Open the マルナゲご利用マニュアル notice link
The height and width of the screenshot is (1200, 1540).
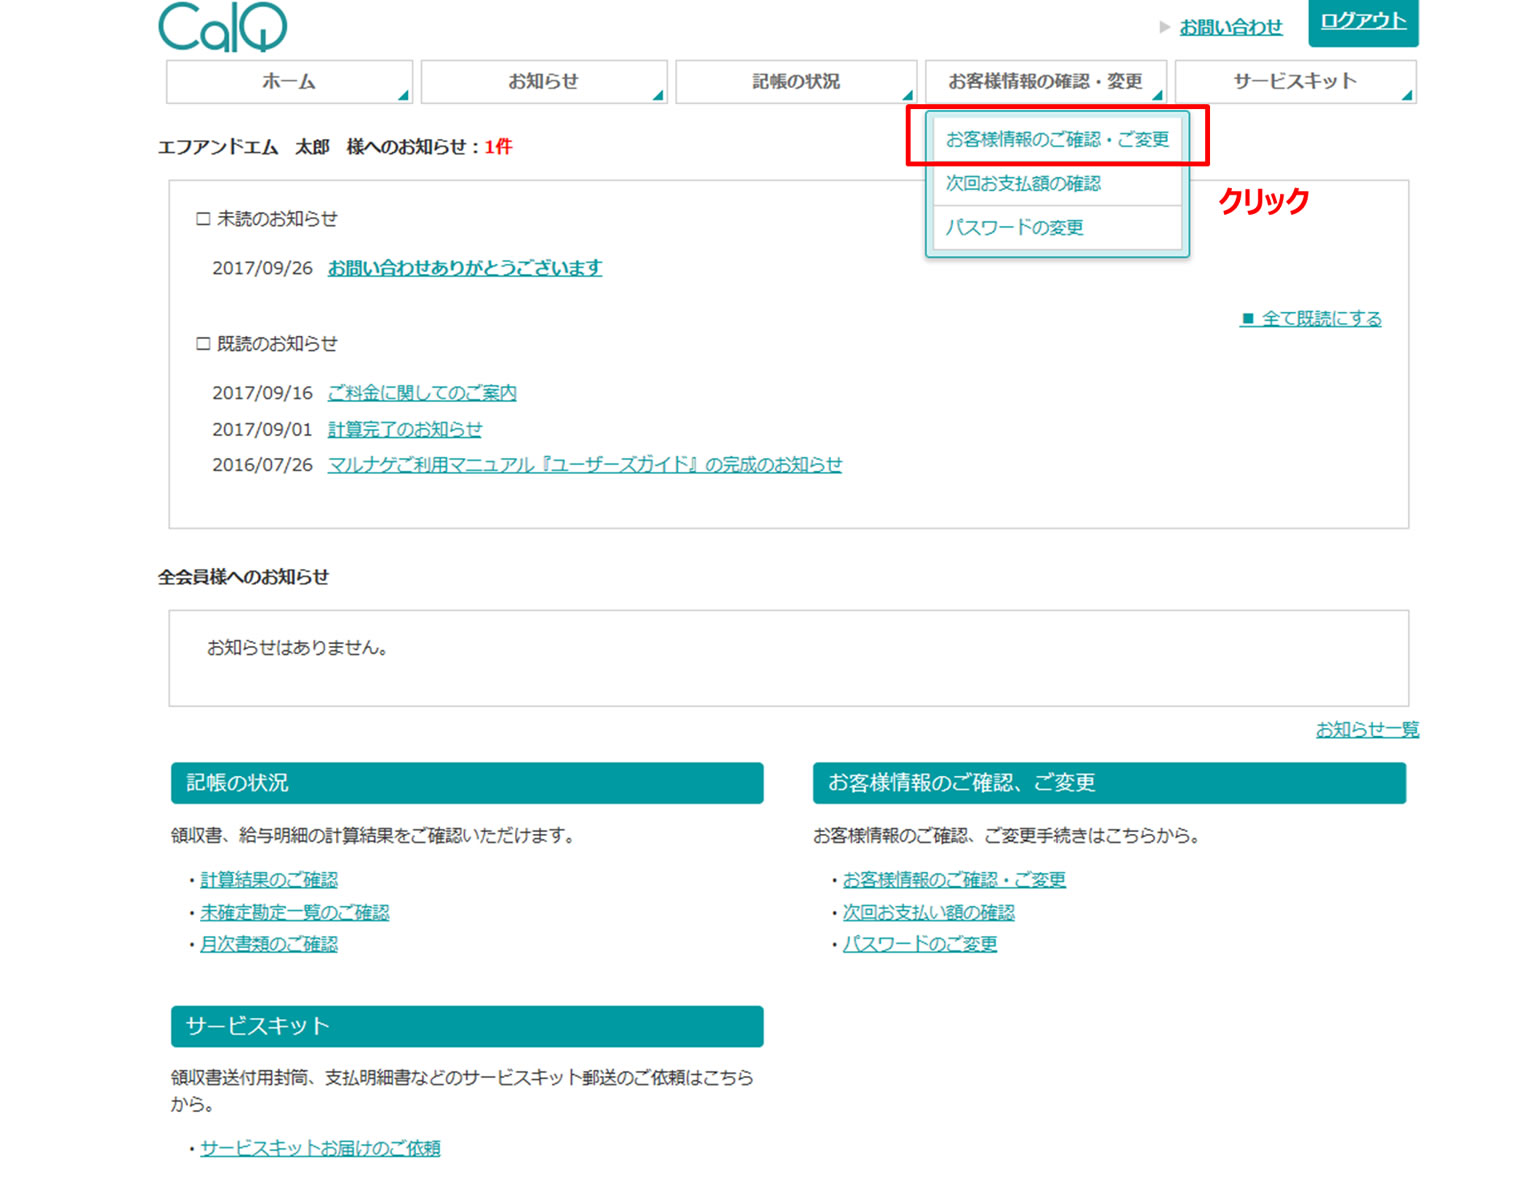pyautogui.click(x=585, y=465)
